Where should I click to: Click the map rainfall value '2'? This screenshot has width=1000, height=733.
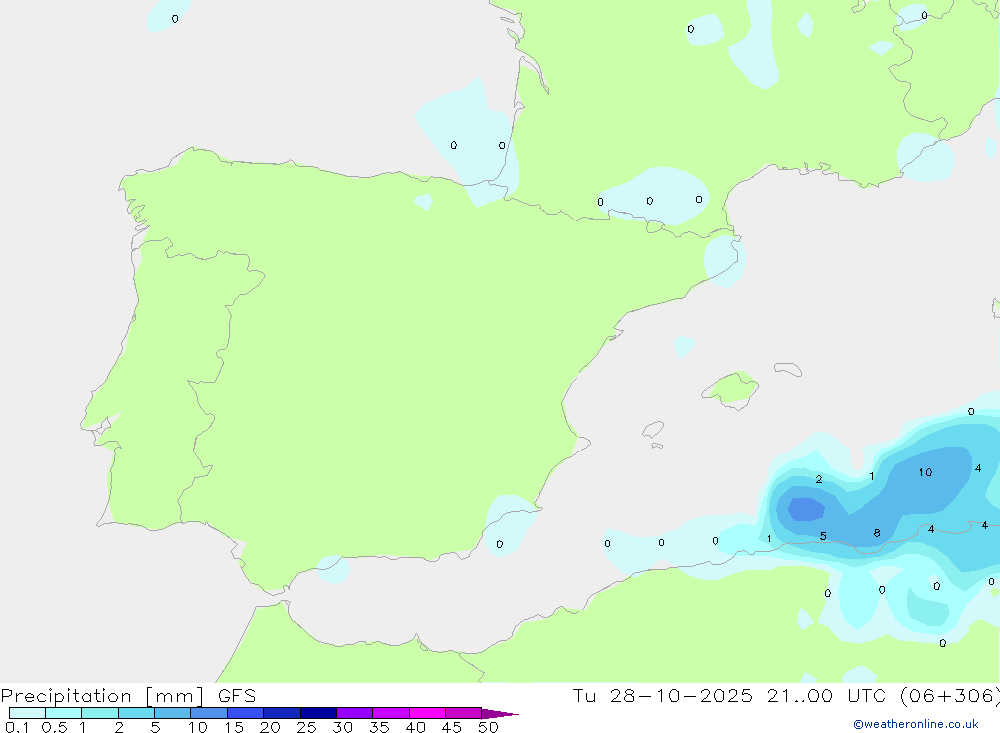[819, 479]
